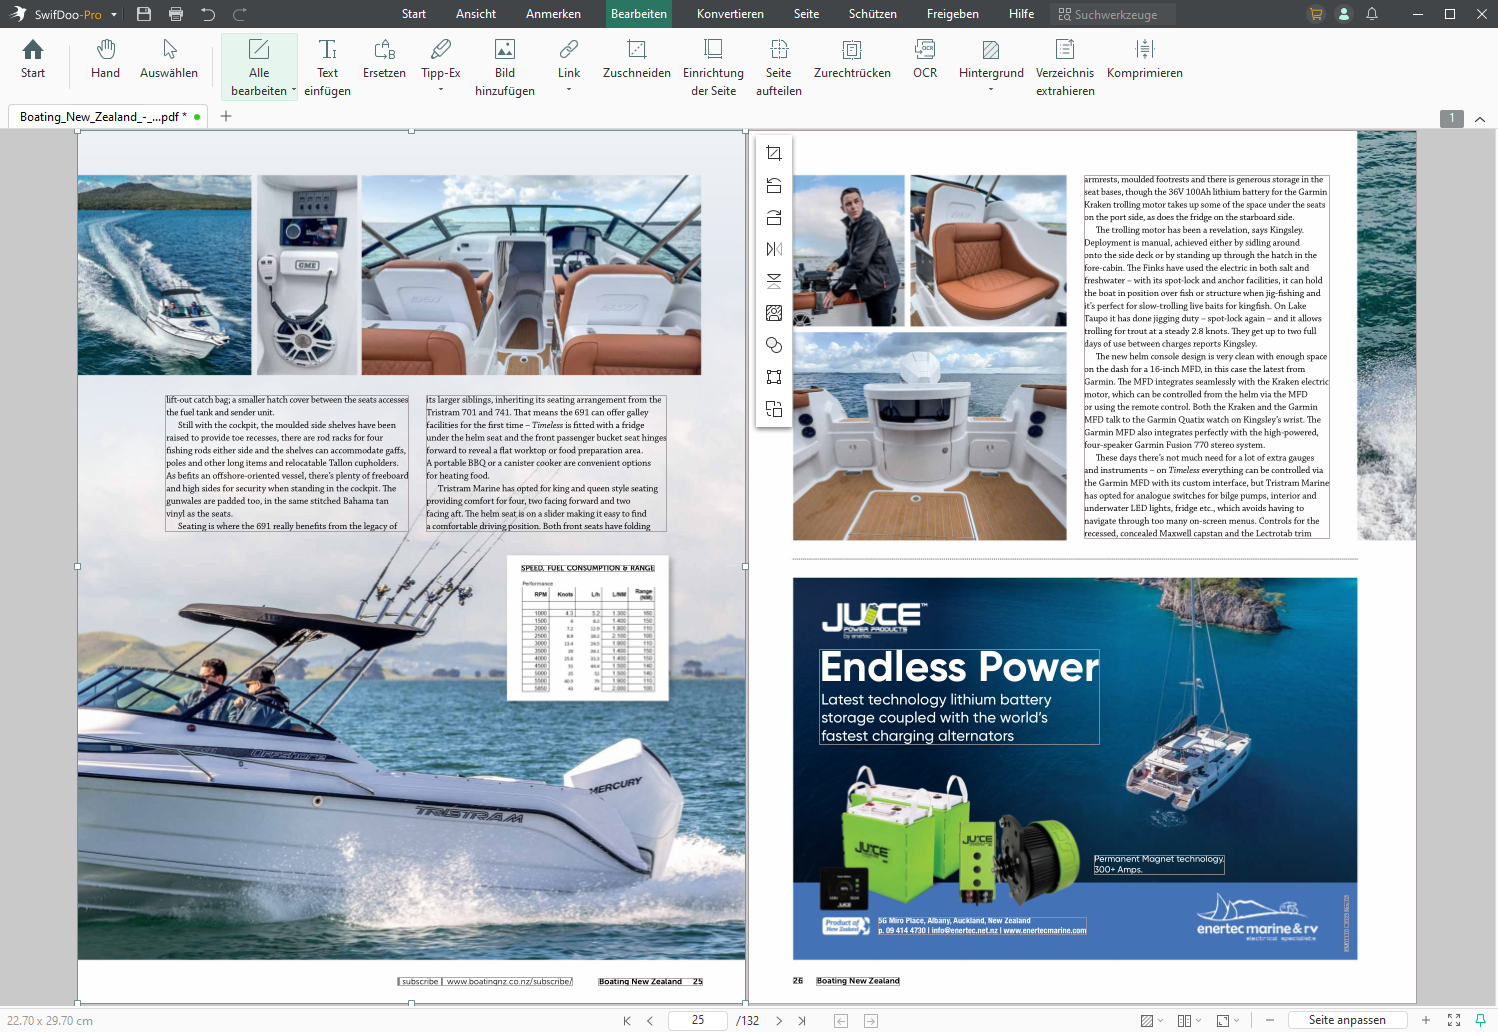Screen dimensions: 1498x1032
Task: Switch to the Anmerken tab
Action: coord(553,14)
